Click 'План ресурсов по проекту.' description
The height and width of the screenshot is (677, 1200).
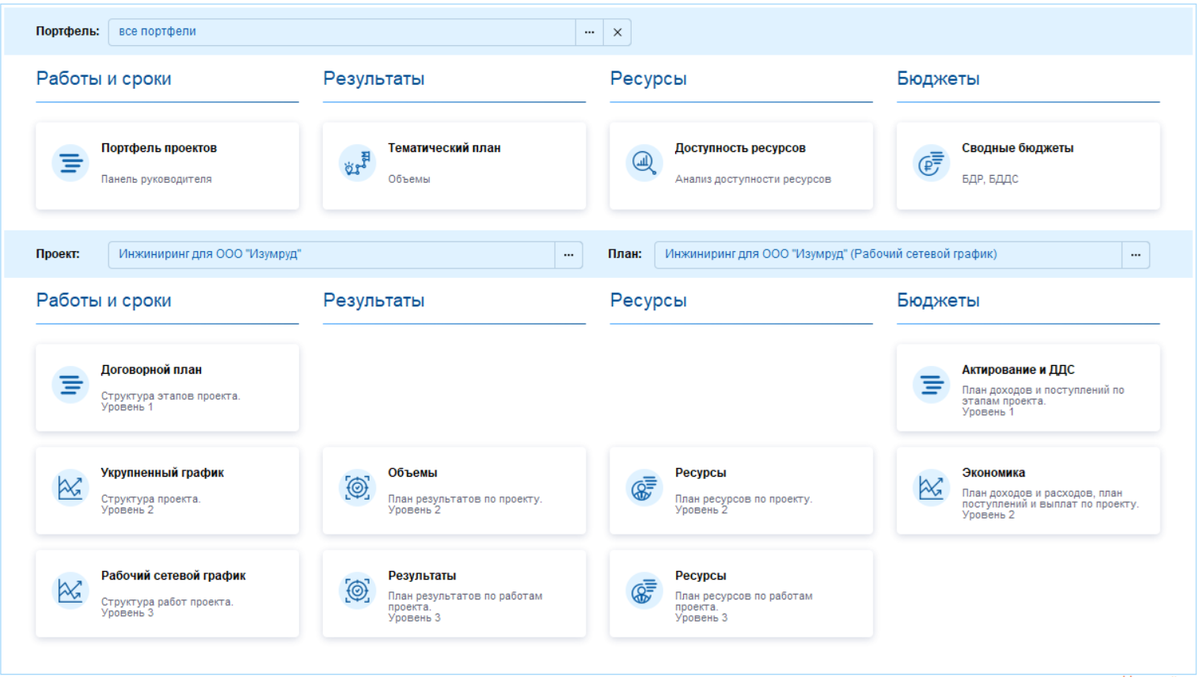coord(744,499)
